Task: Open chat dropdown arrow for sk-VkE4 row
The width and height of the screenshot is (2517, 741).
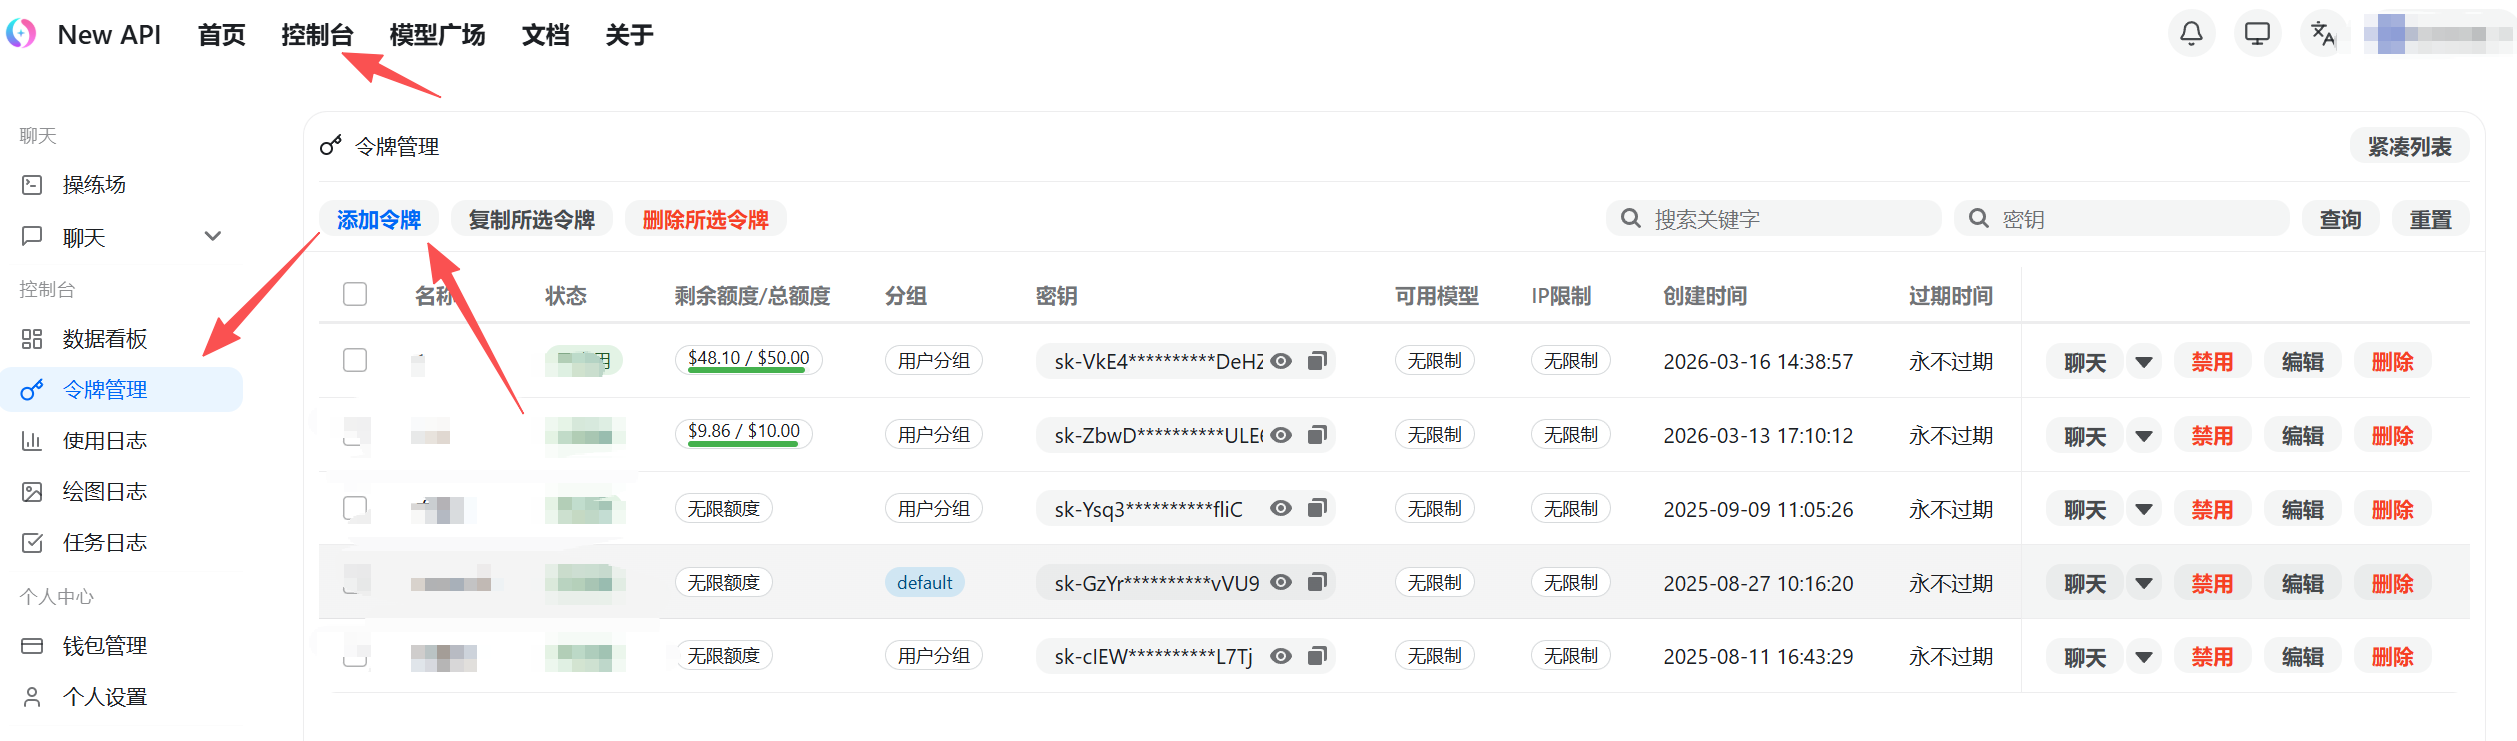Action: pos(2144,362)
